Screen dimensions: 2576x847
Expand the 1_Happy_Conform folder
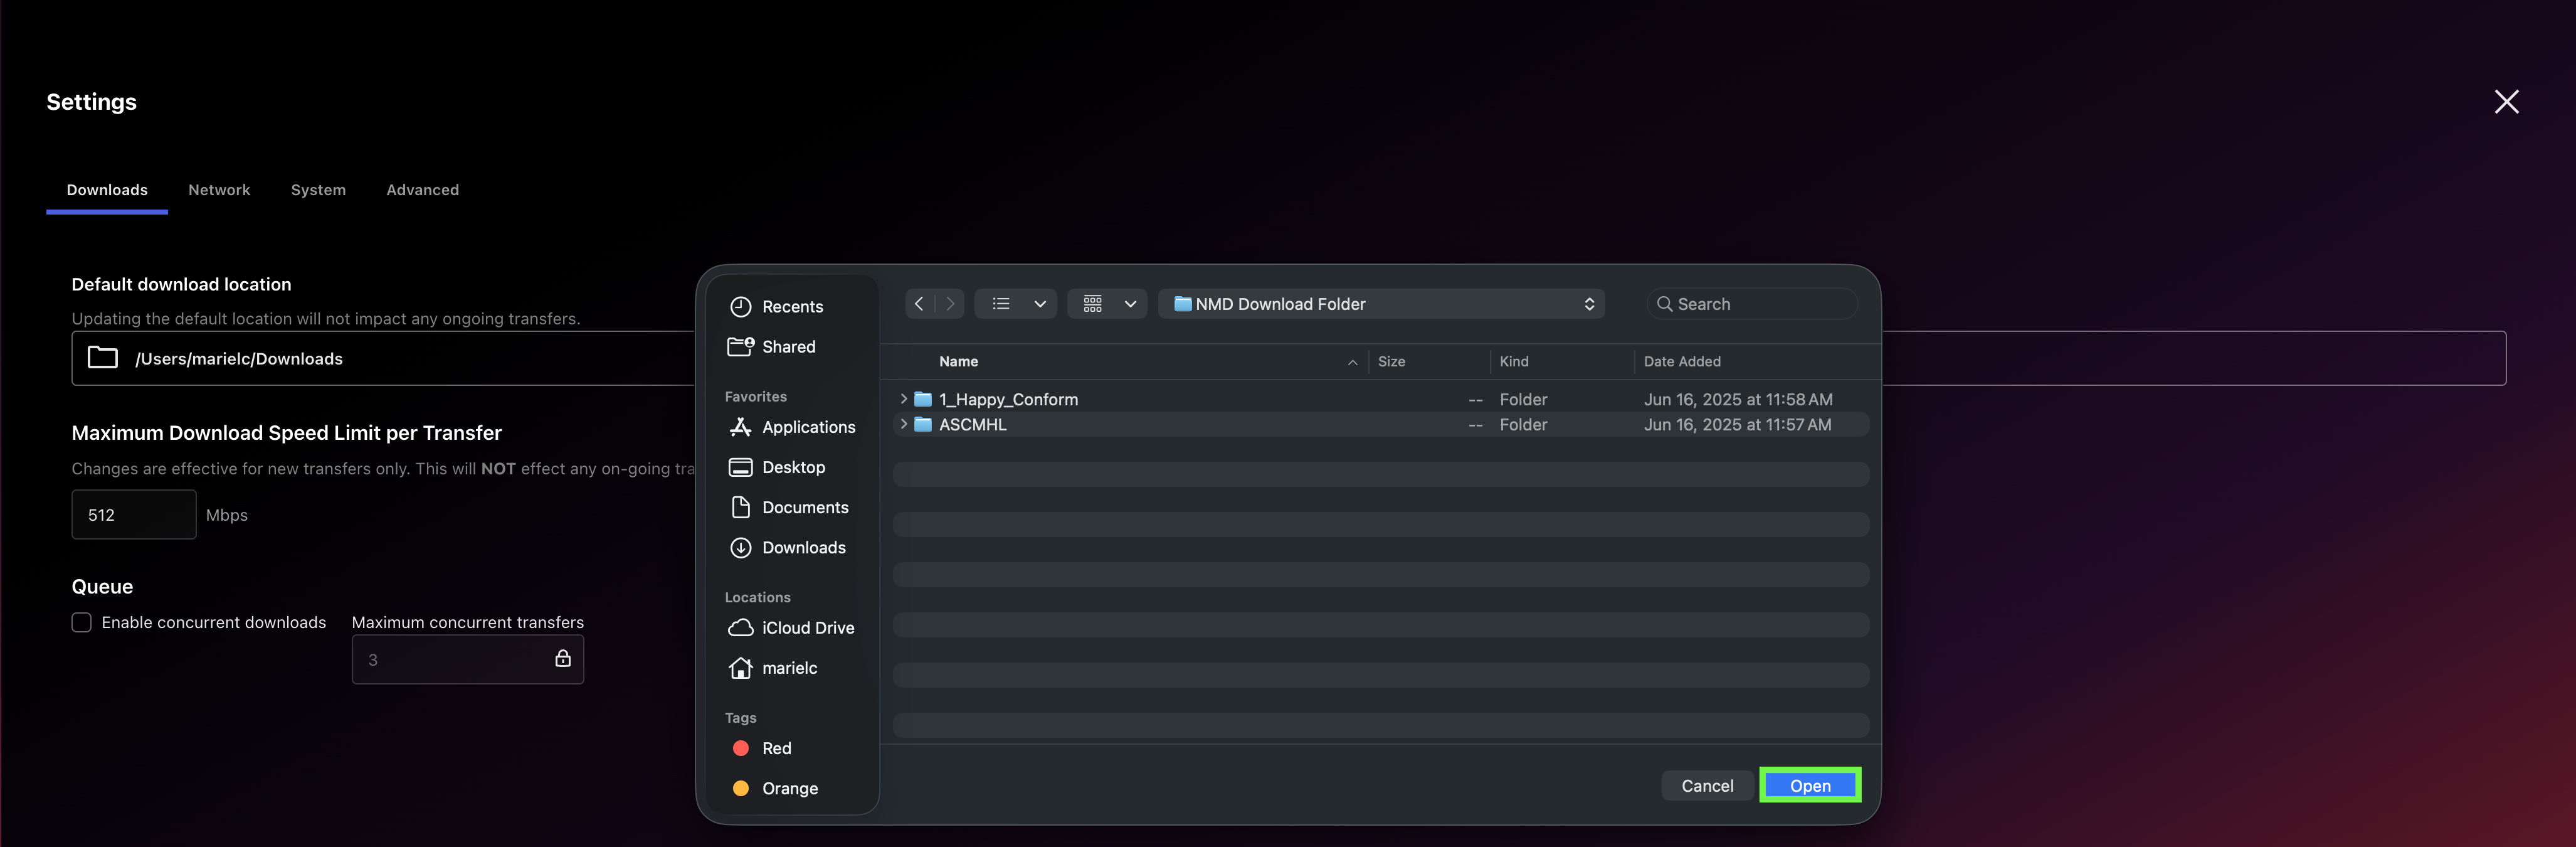point(903,398)
